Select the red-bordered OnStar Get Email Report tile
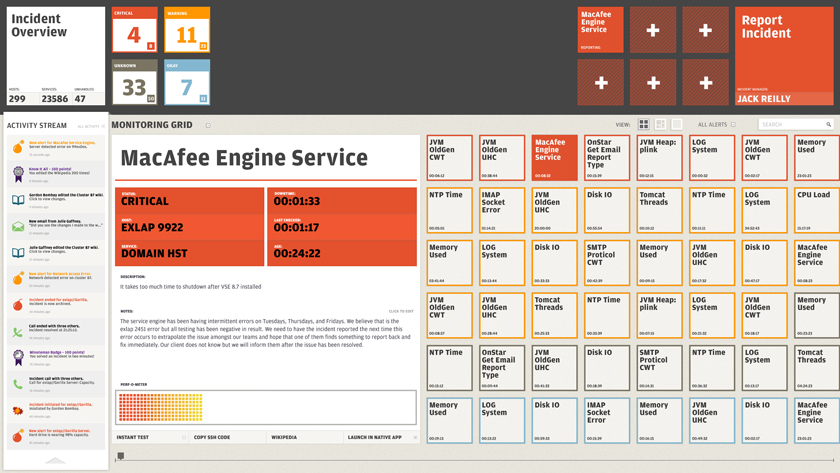 [x=607, y=157]
